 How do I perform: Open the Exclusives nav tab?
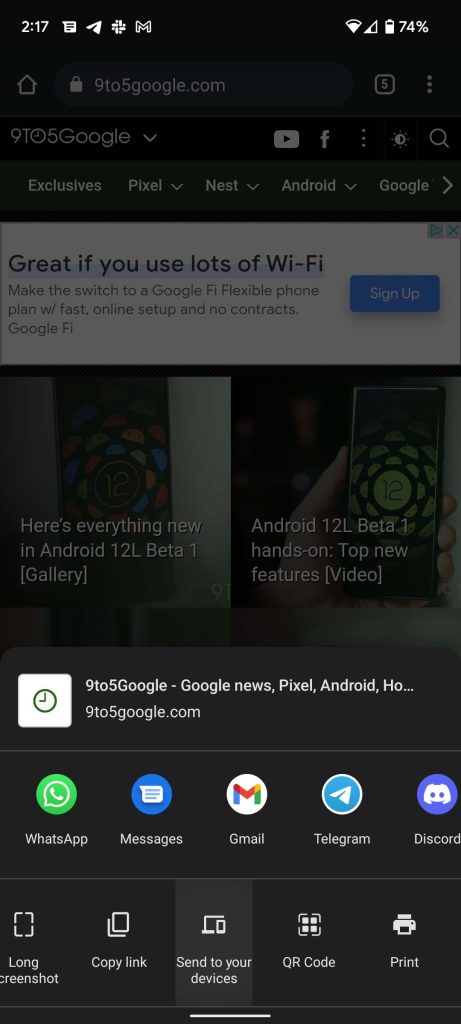pos(65,185)
